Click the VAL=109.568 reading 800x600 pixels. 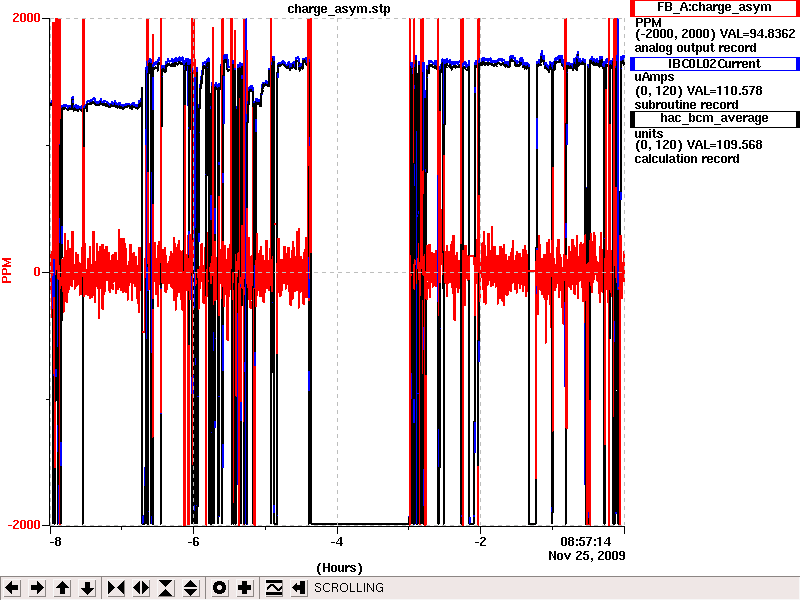pos(724,145)
